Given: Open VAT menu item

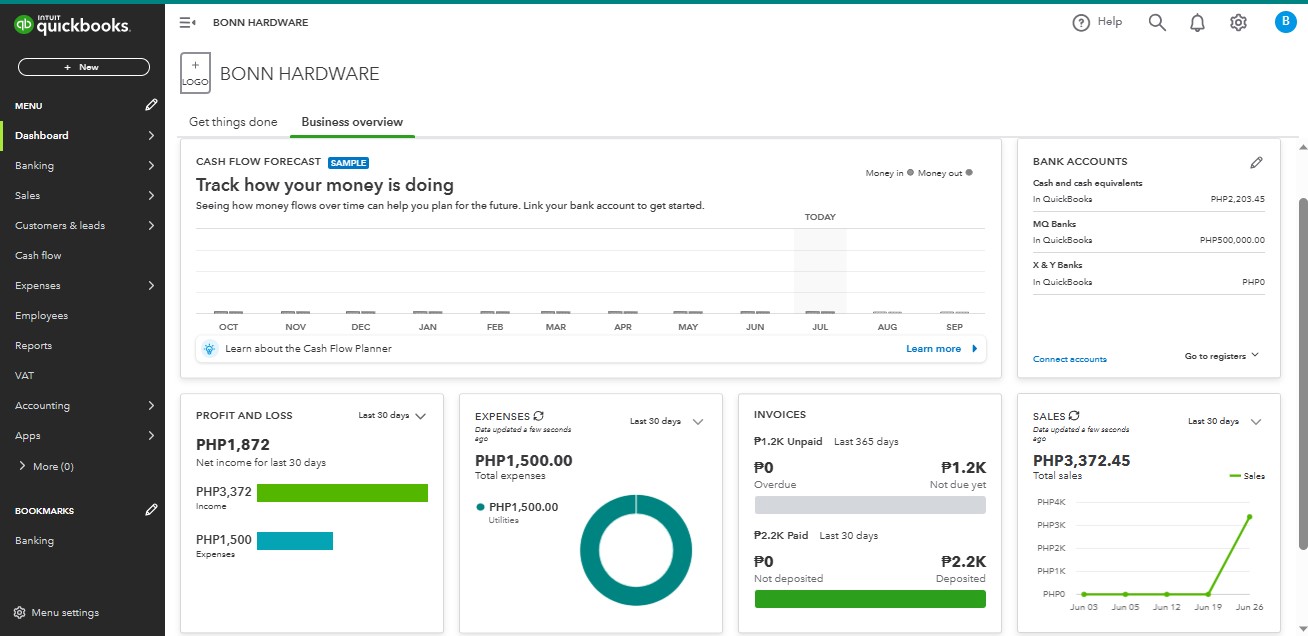Looking at the screenshot, I should pyautogui.click(x=24, y=376).
